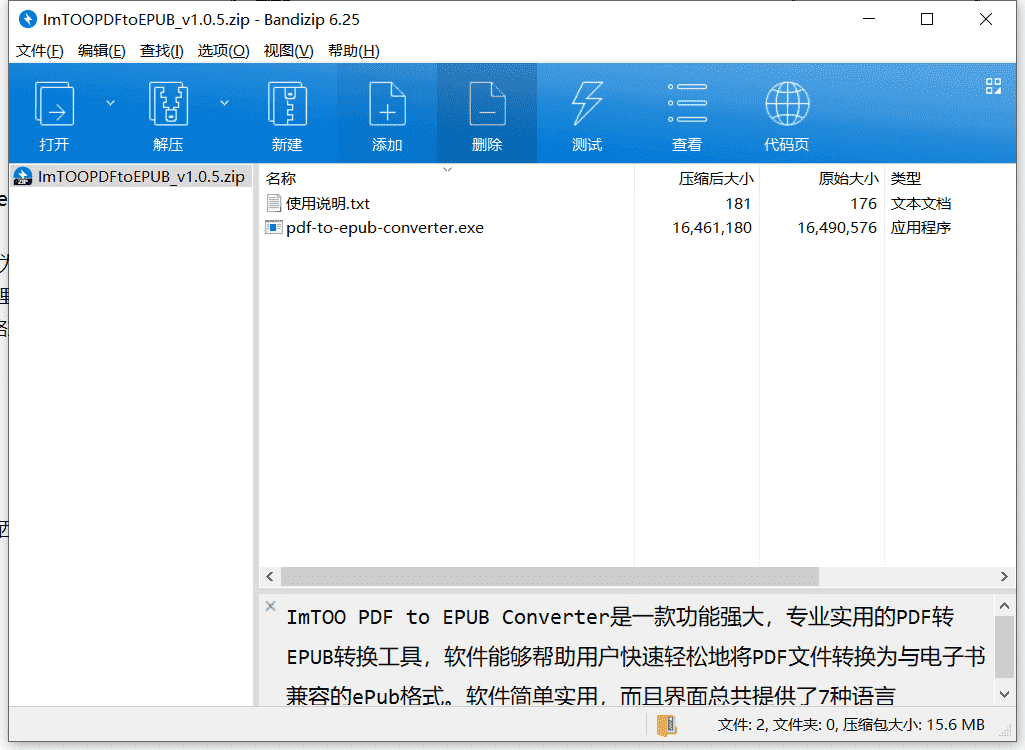Click the toolbar customize grid icon
The image size is (1025, 750).
point(993,86)
